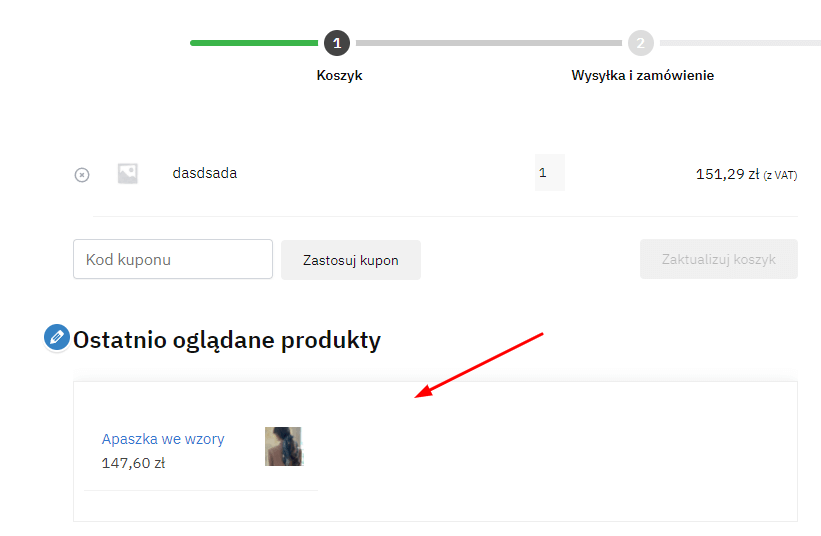Click the dasdsada placeholder product image
The height and width of the screenshot is (536, 821).
tap(127, 174)
